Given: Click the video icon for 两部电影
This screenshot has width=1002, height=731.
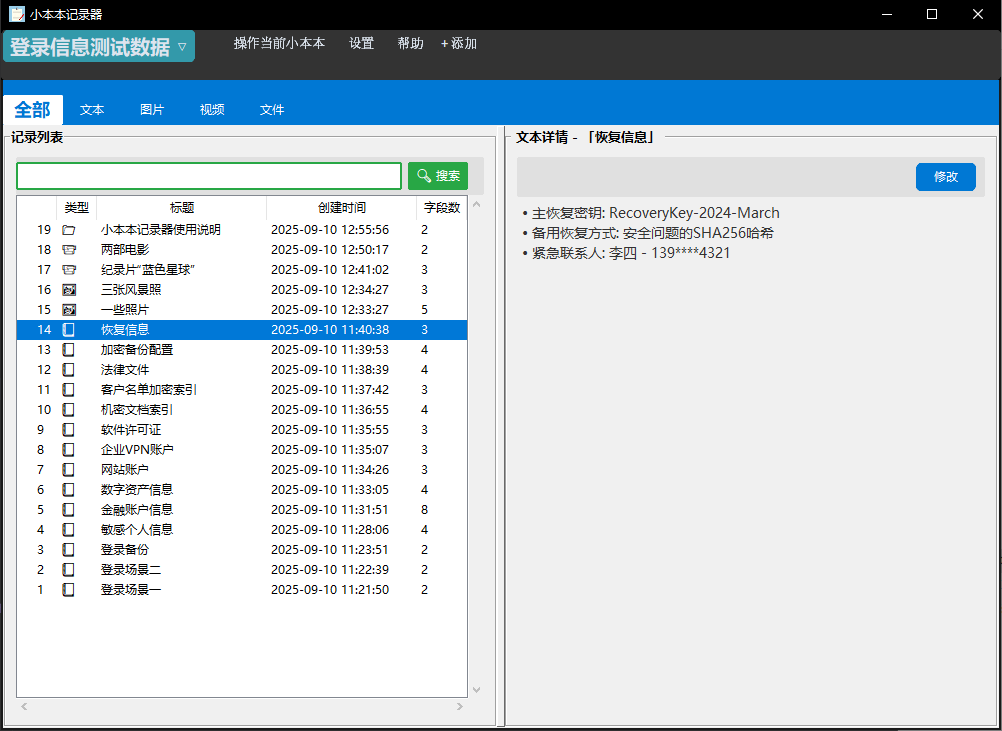Looking at the screenshot, I should [69, 250].
